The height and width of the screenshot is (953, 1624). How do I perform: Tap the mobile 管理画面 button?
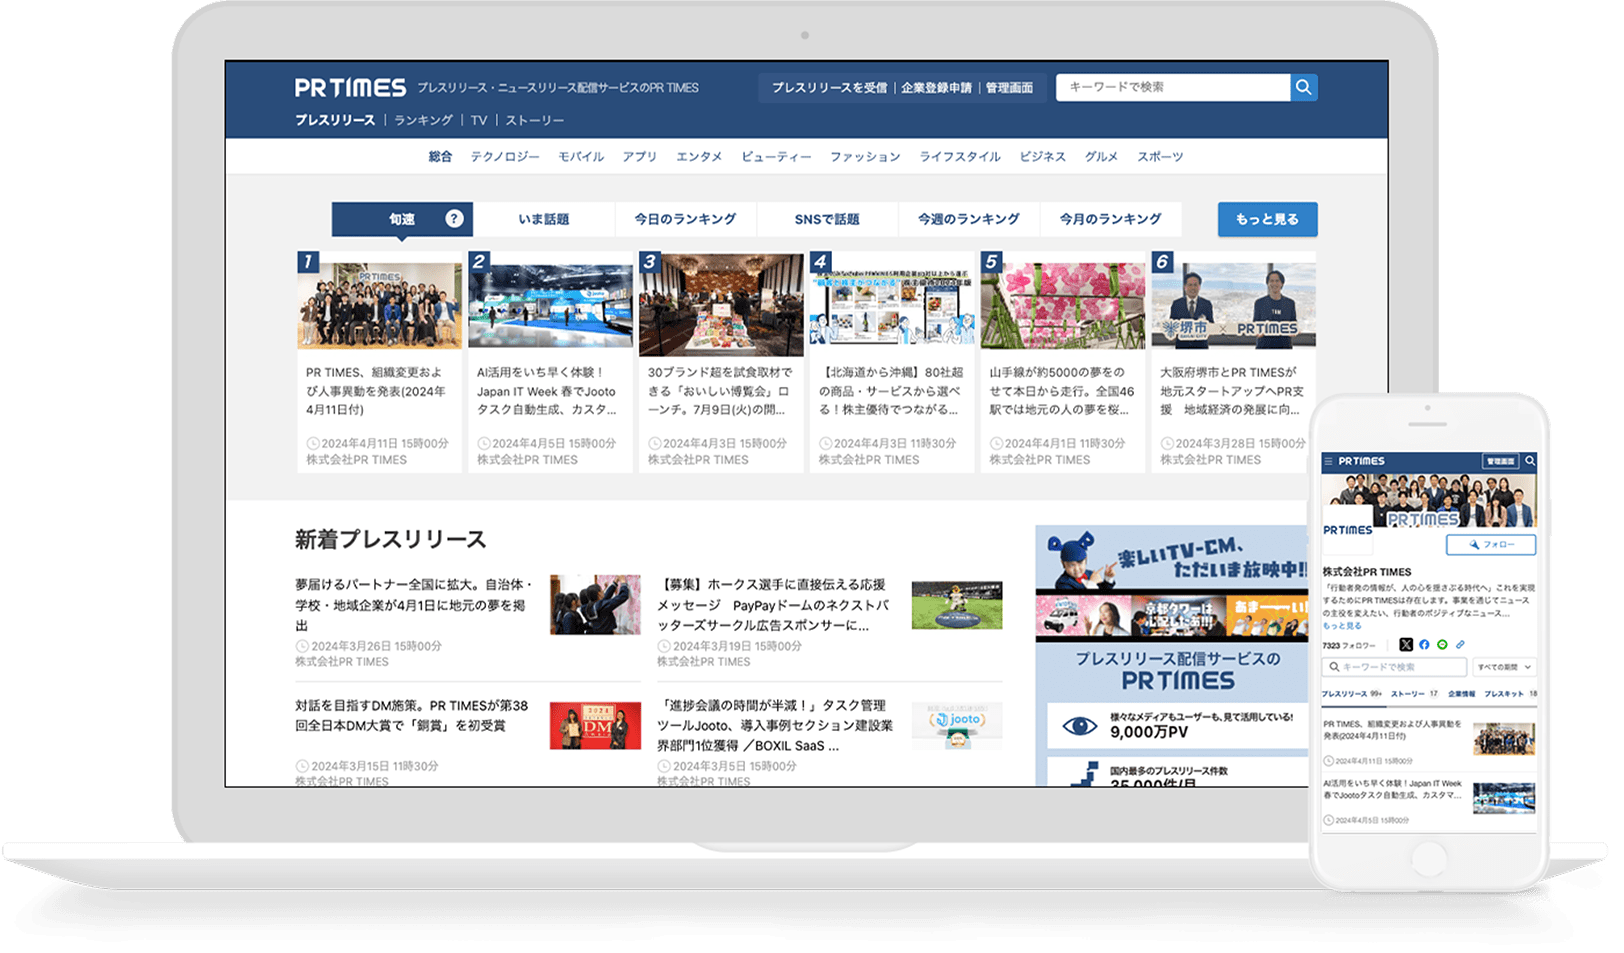pyautogui.click(x=1500, y=461)
